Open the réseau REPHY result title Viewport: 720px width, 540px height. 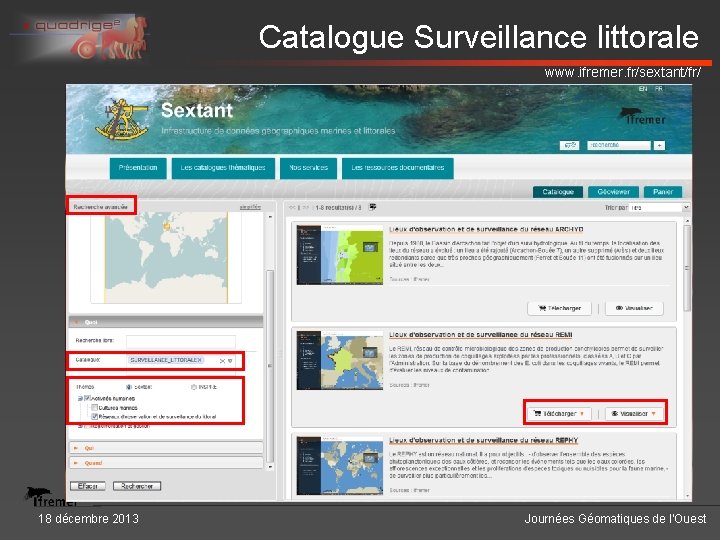pos(483,440)
